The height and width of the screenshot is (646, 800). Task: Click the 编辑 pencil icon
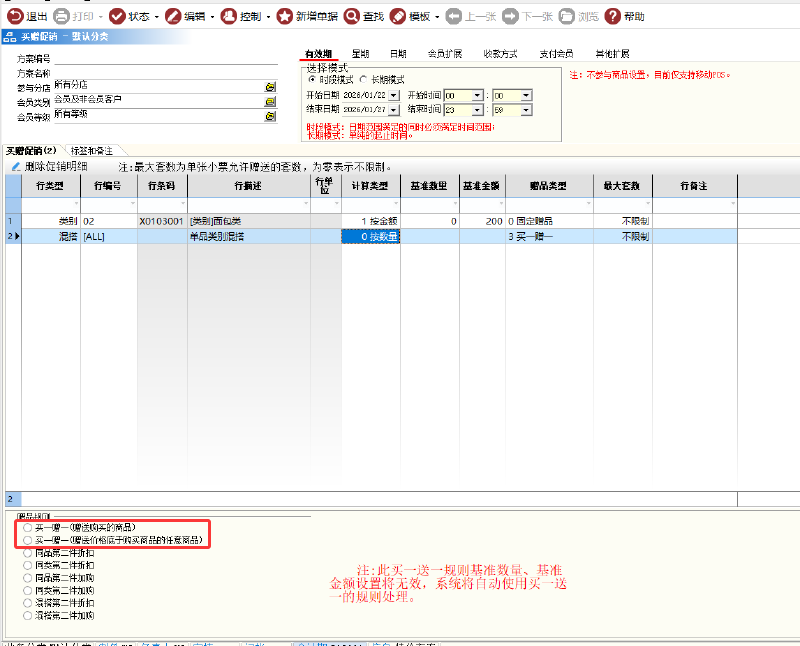coord(173,16)
